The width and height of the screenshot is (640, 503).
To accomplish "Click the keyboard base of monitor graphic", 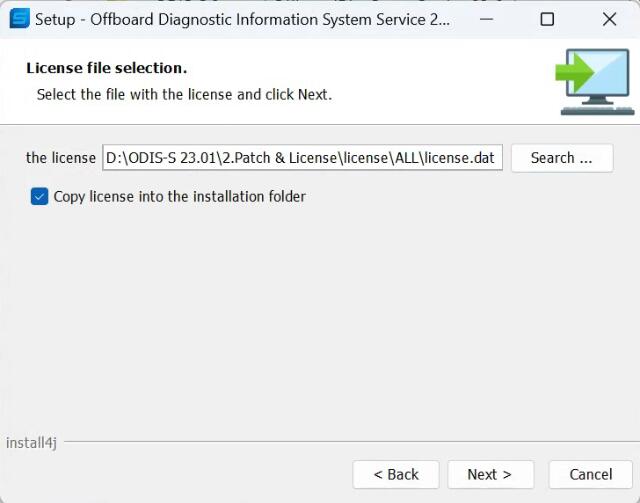I will pyautogui.click(x=598, y=111).
